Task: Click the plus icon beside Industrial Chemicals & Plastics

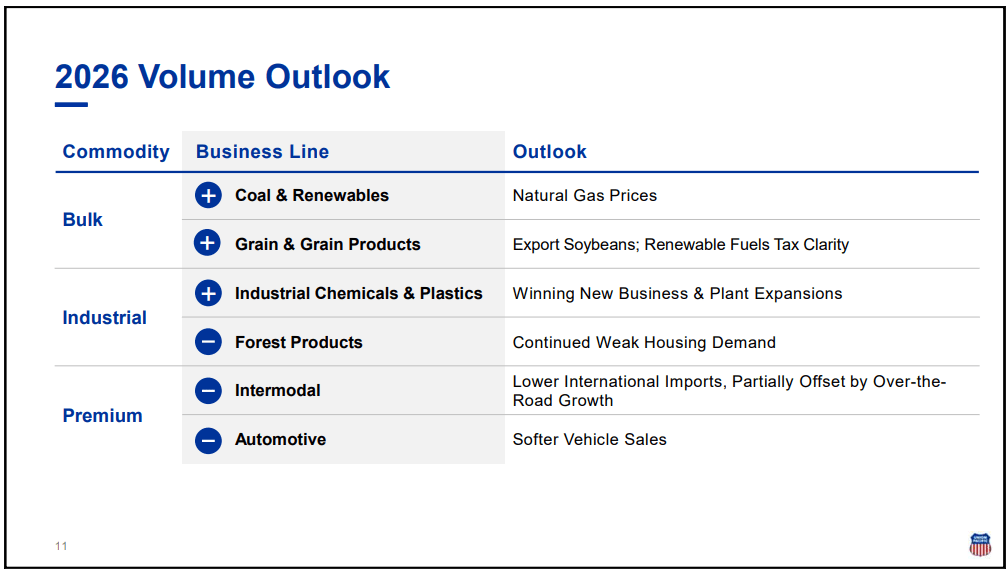Action: pos(208,293)
